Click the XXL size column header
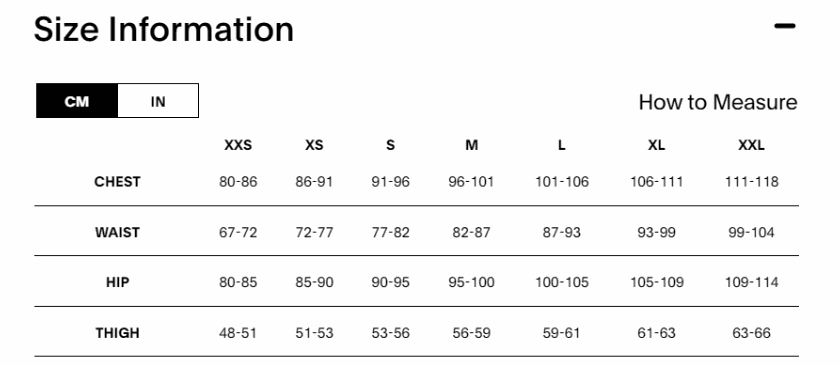 coord(752,145)
